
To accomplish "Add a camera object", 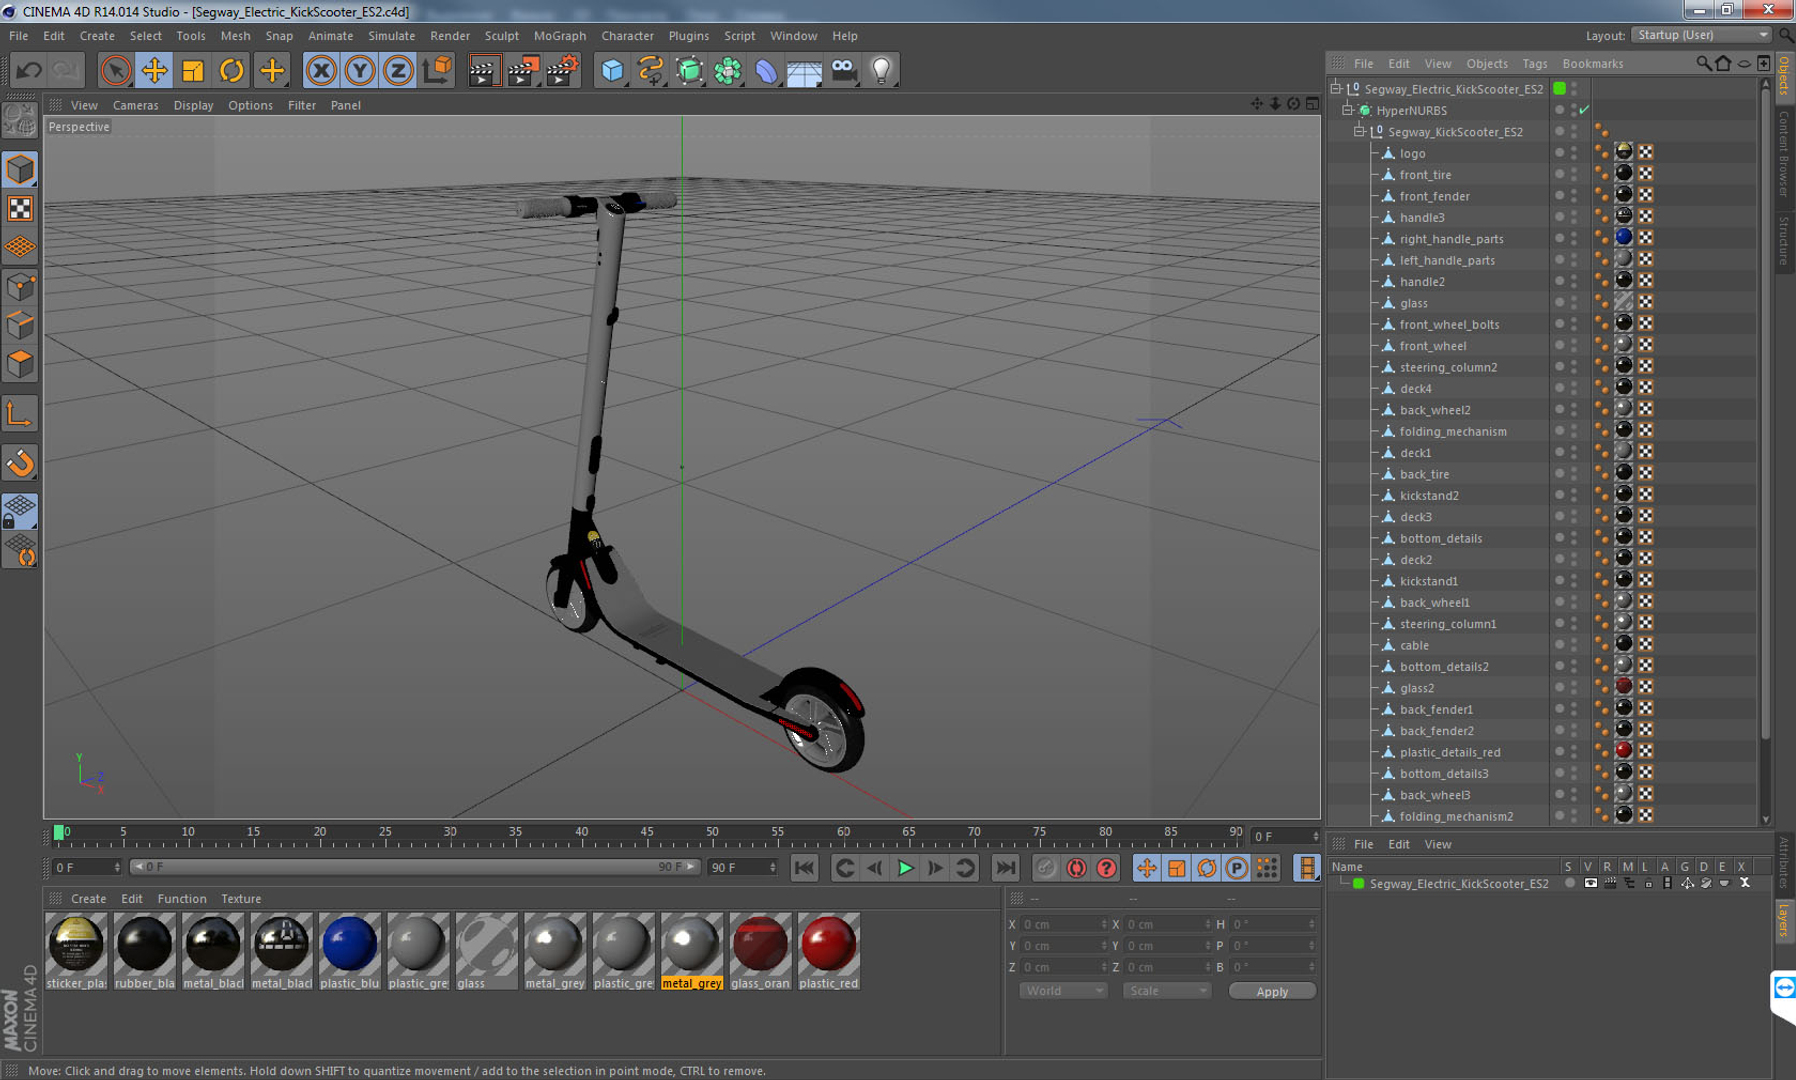I will tap(843, 70).
